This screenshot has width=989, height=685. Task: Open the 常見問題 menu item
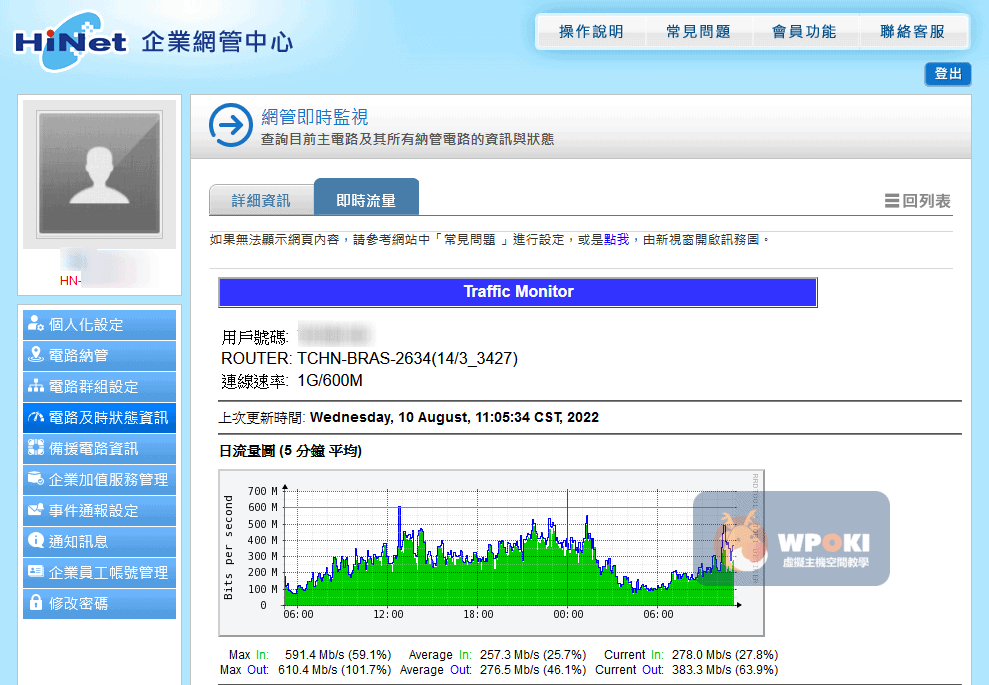698,32
